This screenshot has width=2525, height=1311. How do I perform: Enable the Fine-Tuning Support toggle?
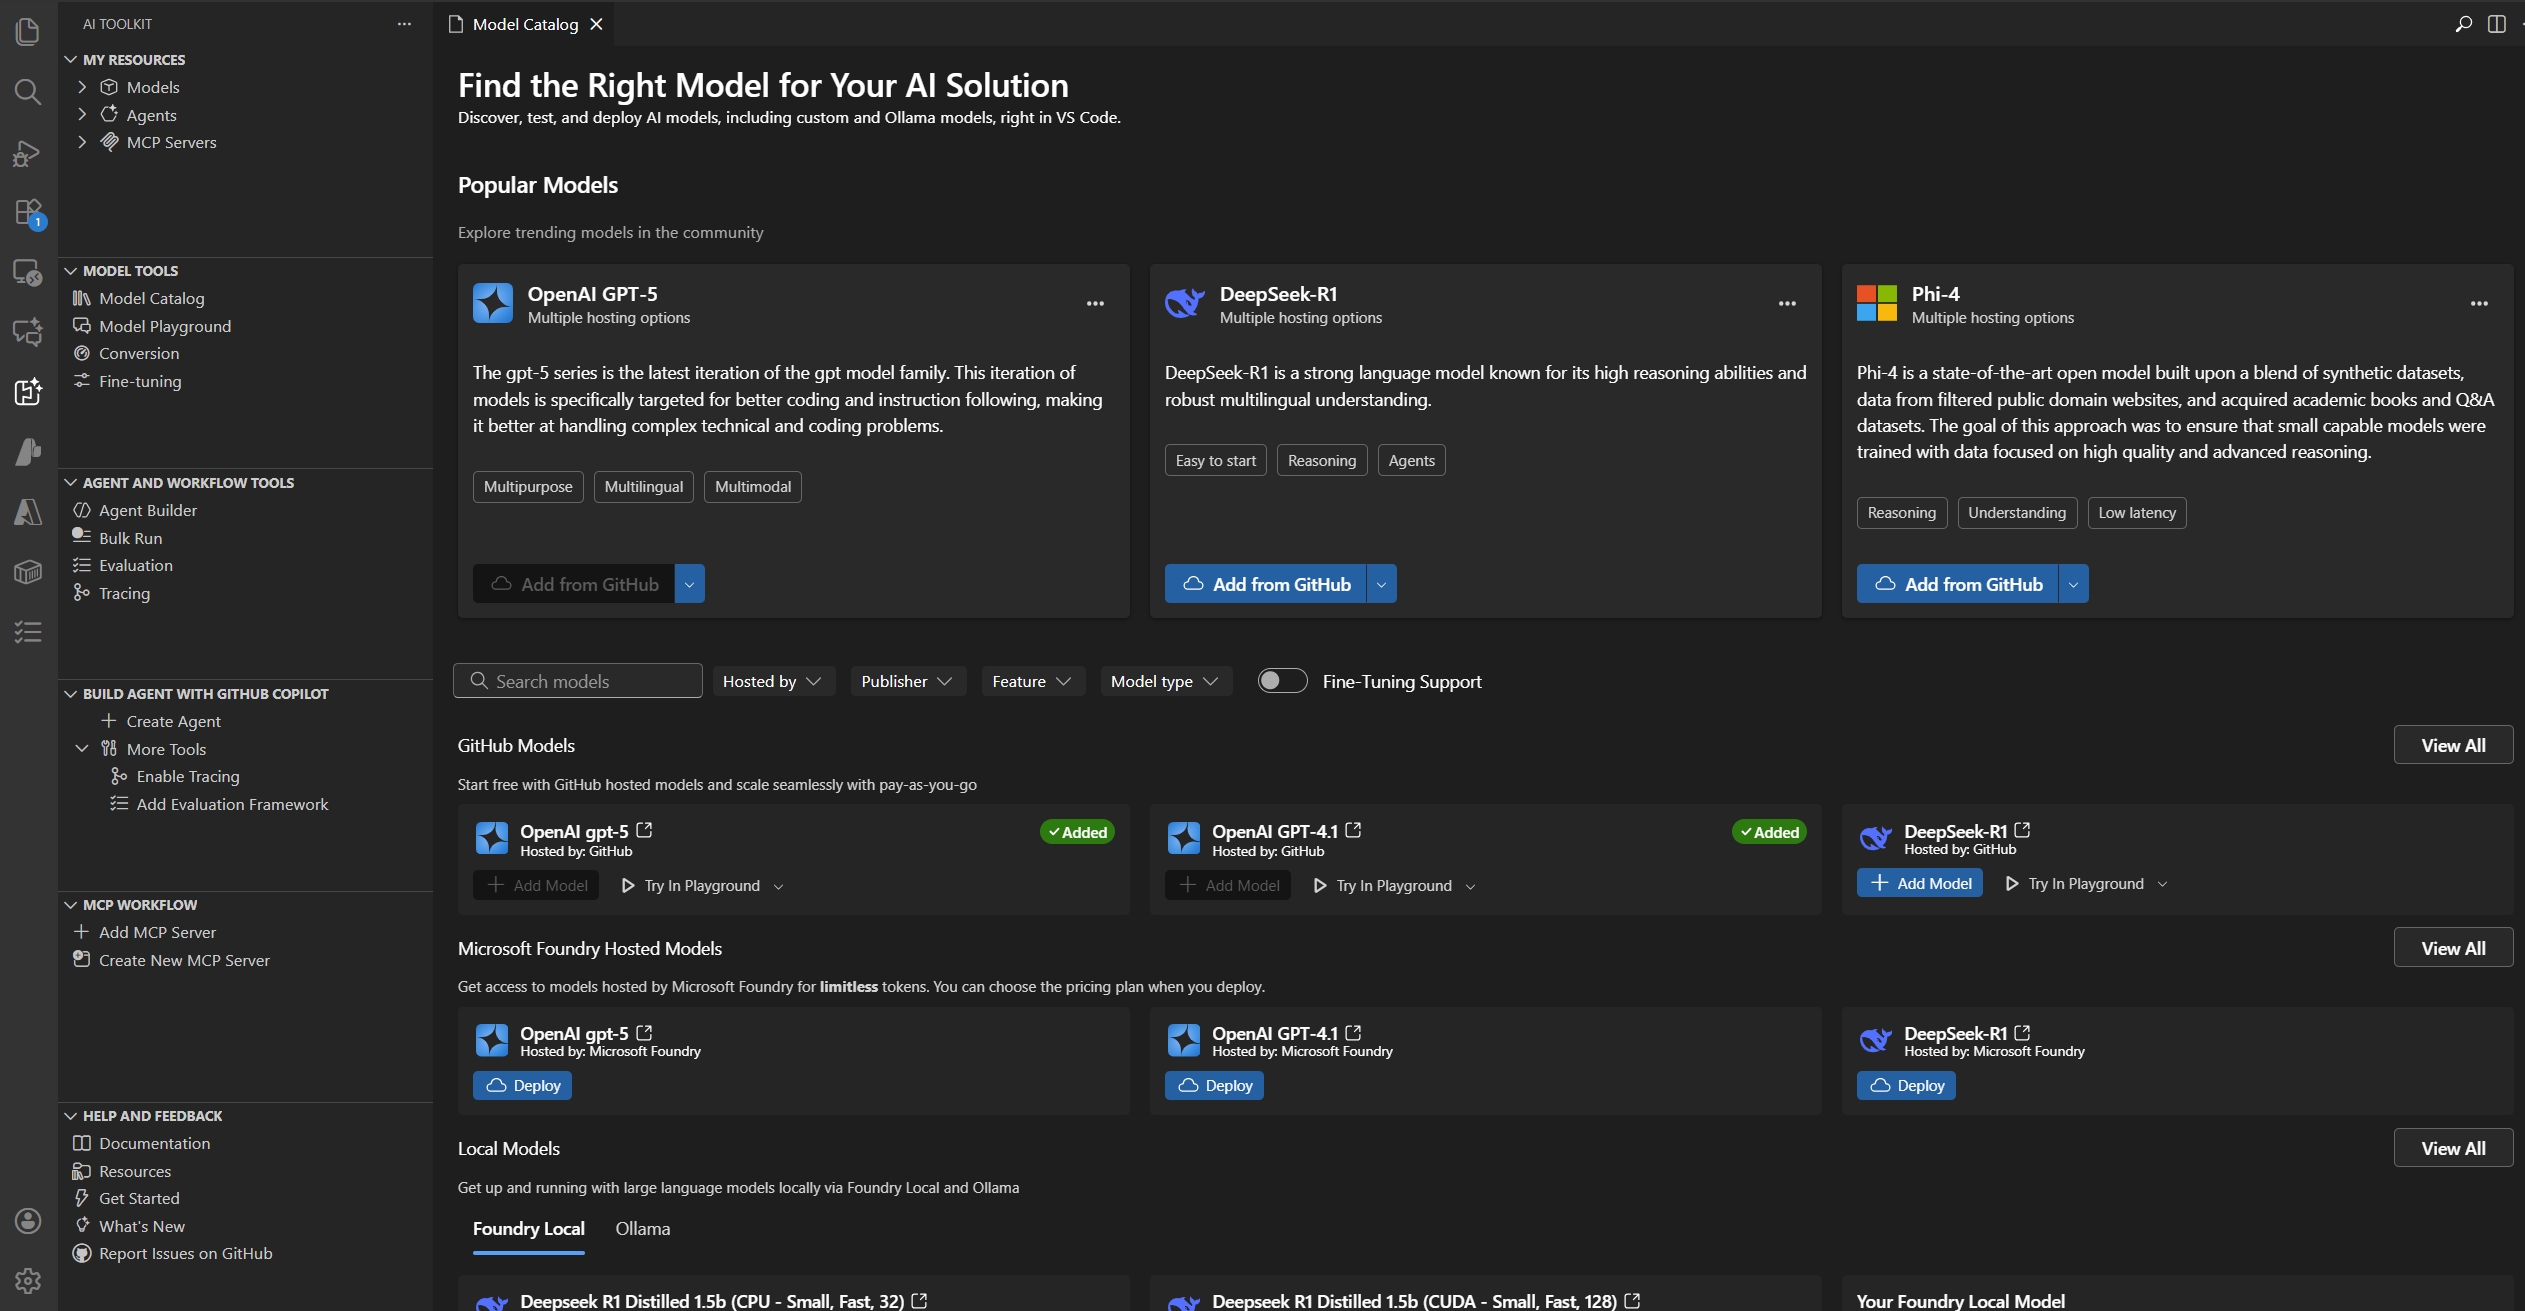1282,680
